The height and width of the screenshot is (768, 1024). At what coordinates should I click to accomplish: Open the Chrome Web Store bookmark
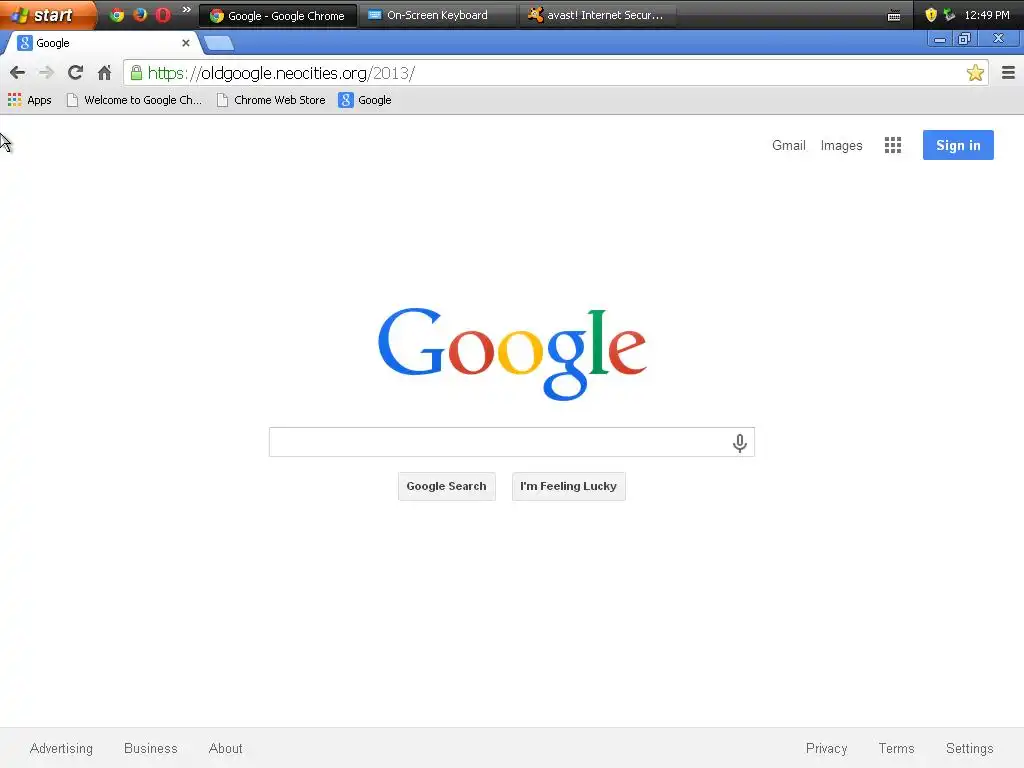click(x=271, y=100)
